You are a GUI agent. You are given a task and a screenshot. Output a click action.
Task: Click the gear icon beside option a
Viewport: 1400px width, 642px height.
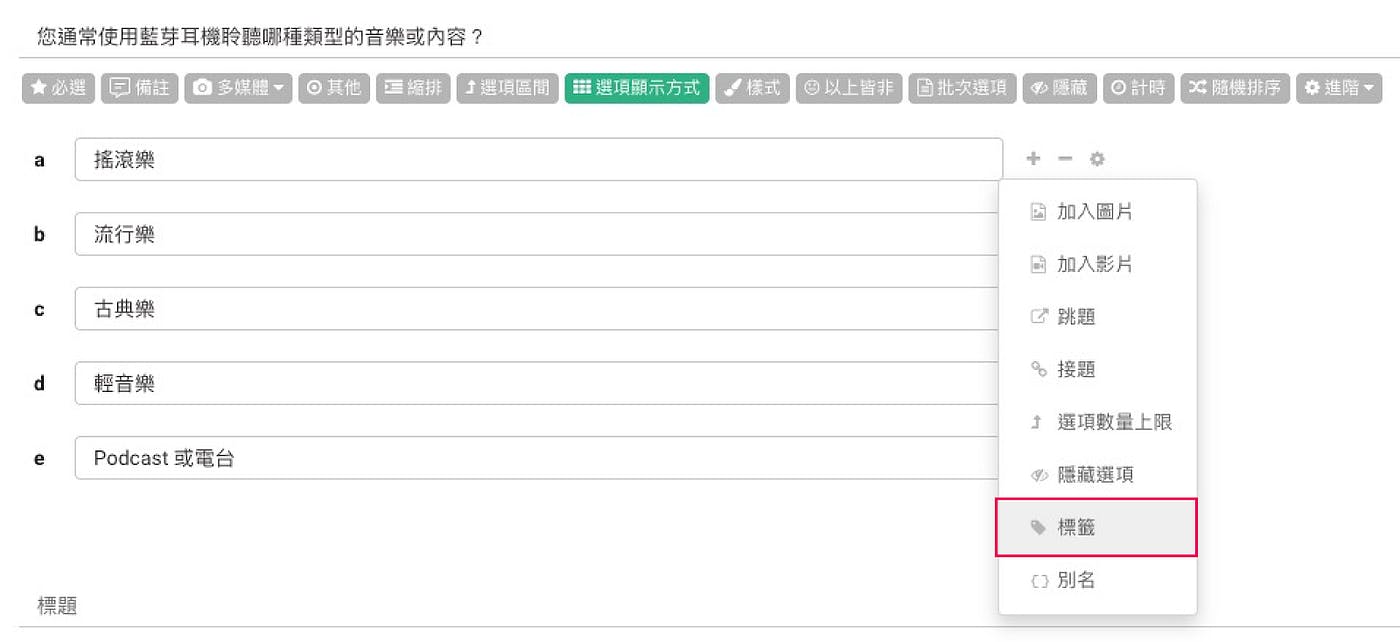(x=1097, y=159)
